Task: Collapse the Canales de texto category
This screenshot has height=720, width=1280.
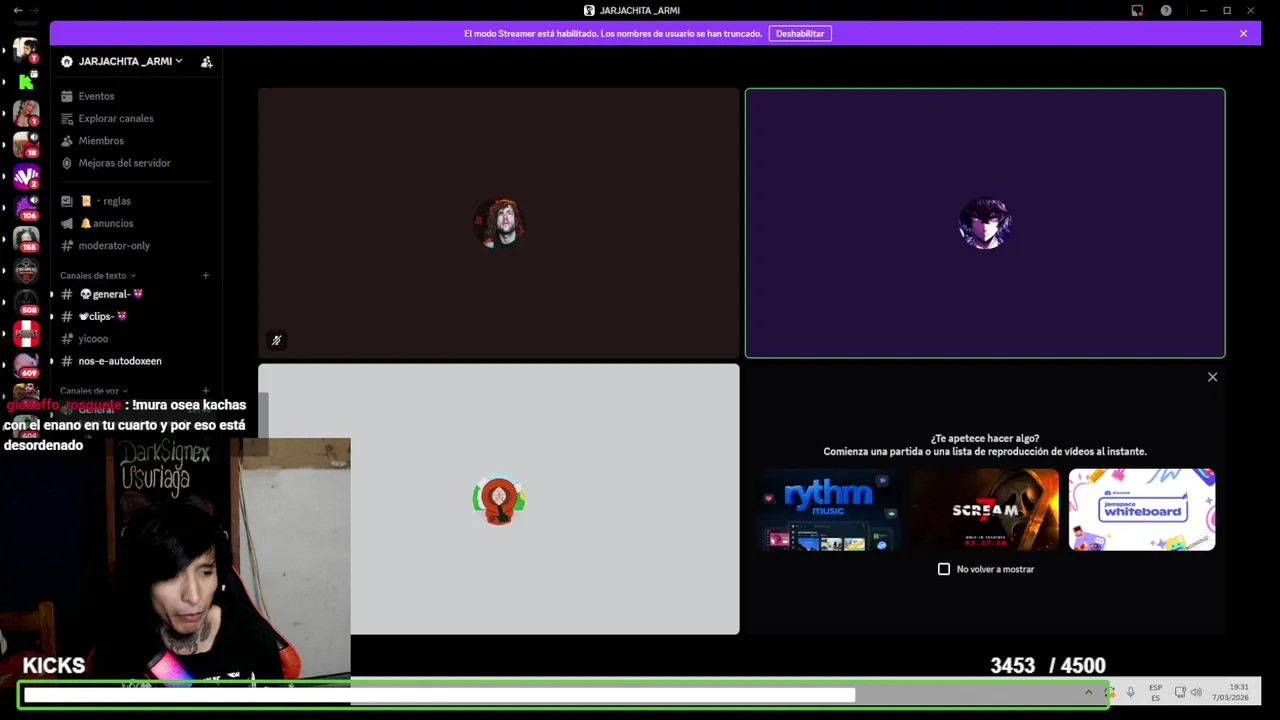Action: coord(97,275)
